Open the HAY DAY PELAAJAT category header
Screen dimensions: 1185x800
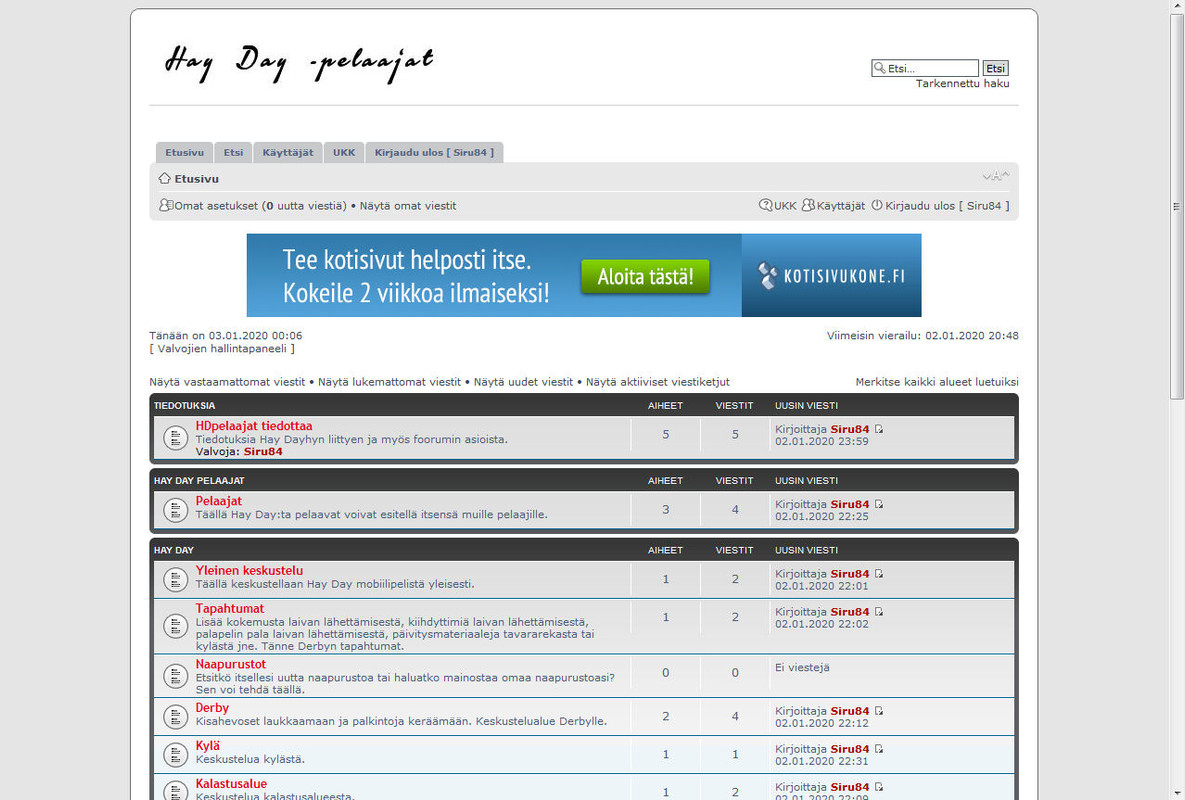(200, 480)
